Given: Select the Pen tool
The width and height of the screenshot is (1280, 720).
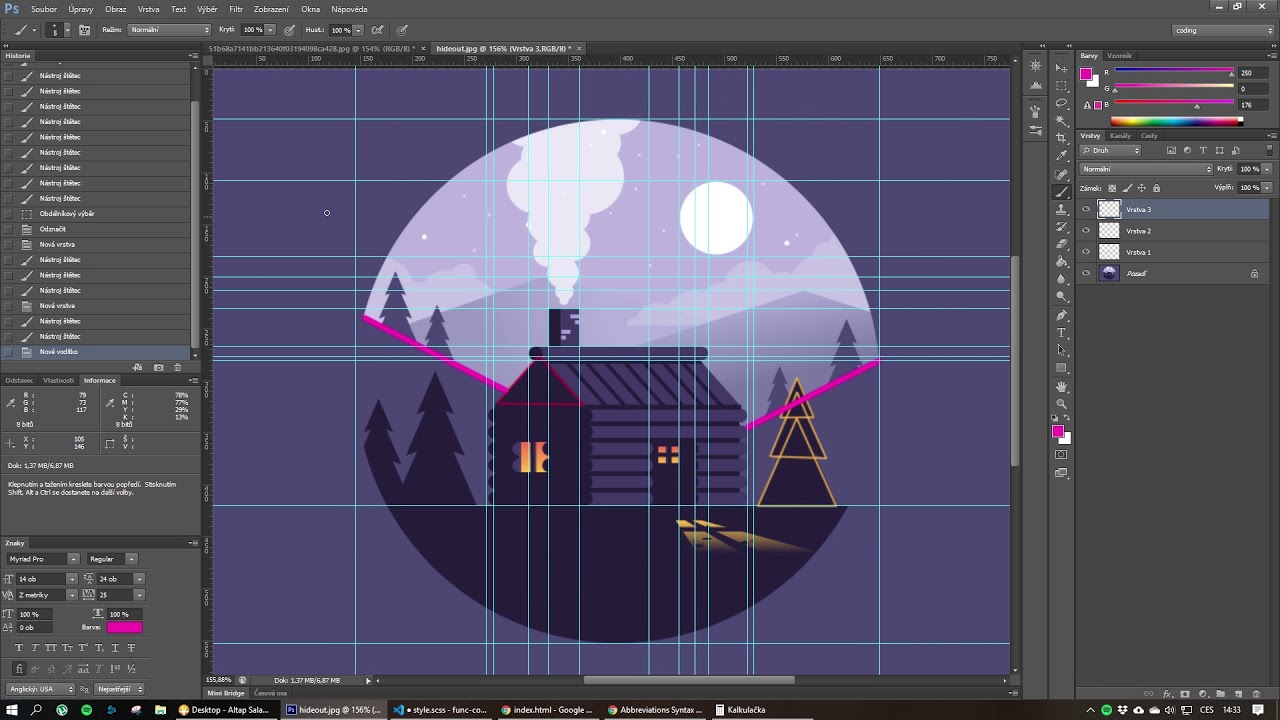Looking at the screenshot, I should 1061,315.
